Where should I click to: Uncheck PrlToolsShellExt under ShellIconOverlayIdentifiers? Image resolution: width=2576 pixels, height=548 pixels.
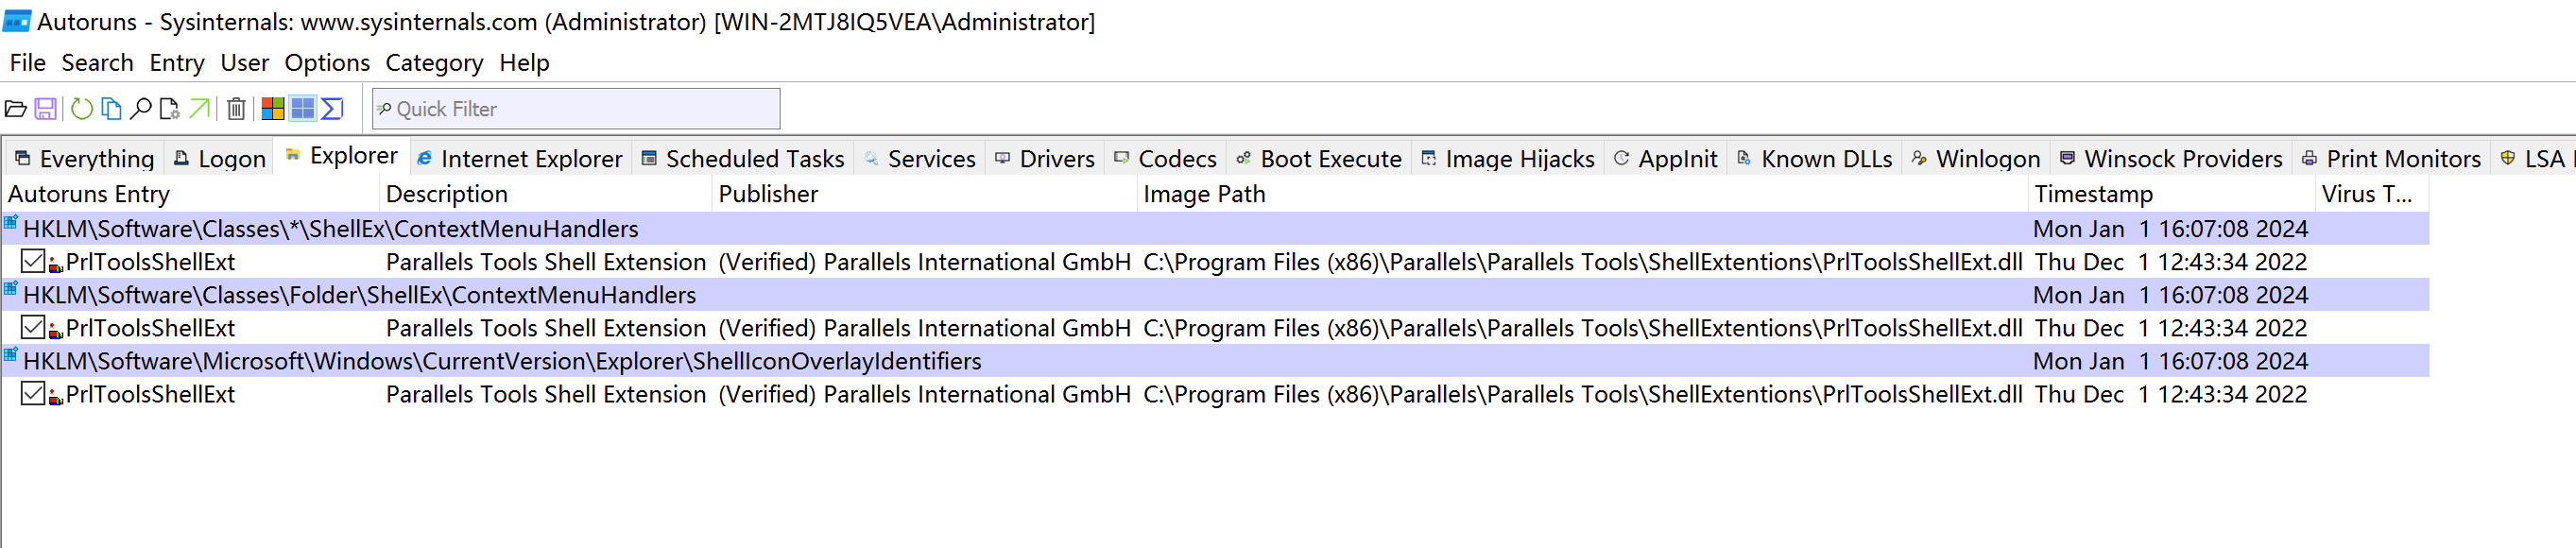(33, 394)
